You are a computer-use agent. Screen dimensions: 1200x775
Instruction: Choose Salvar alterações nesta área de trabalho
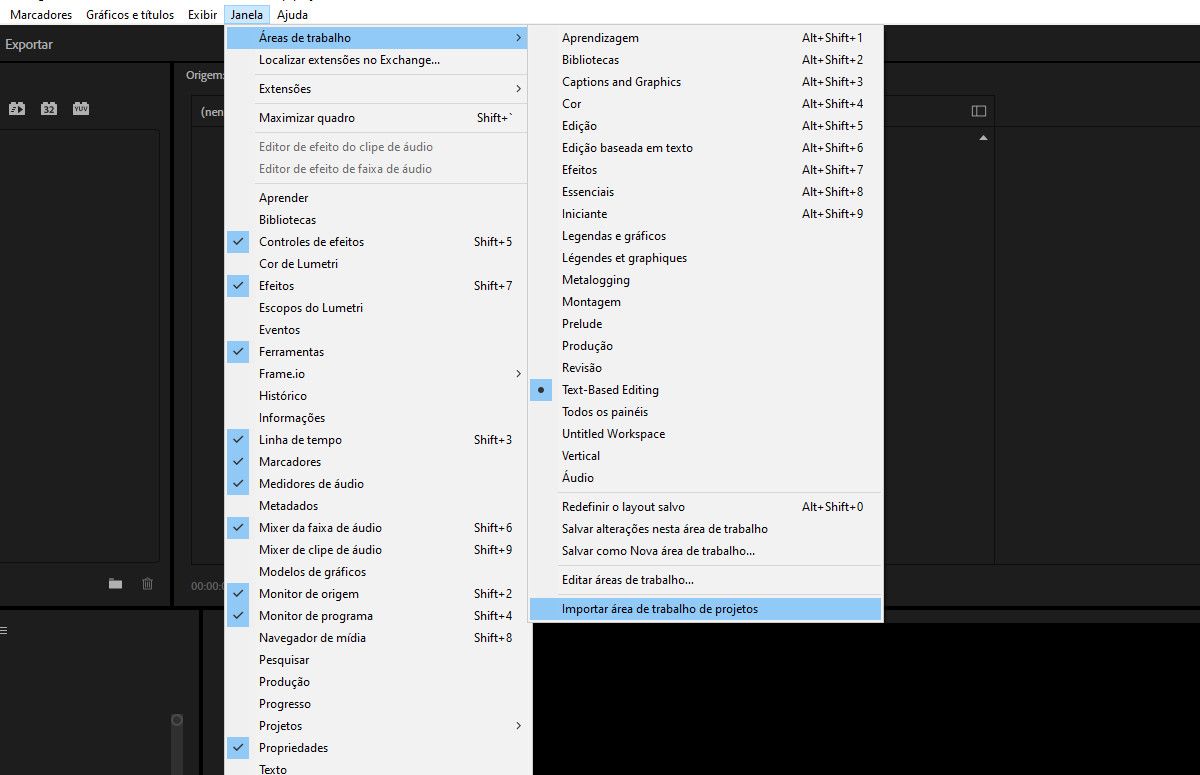pyautogui.click(x=706, y=529)
